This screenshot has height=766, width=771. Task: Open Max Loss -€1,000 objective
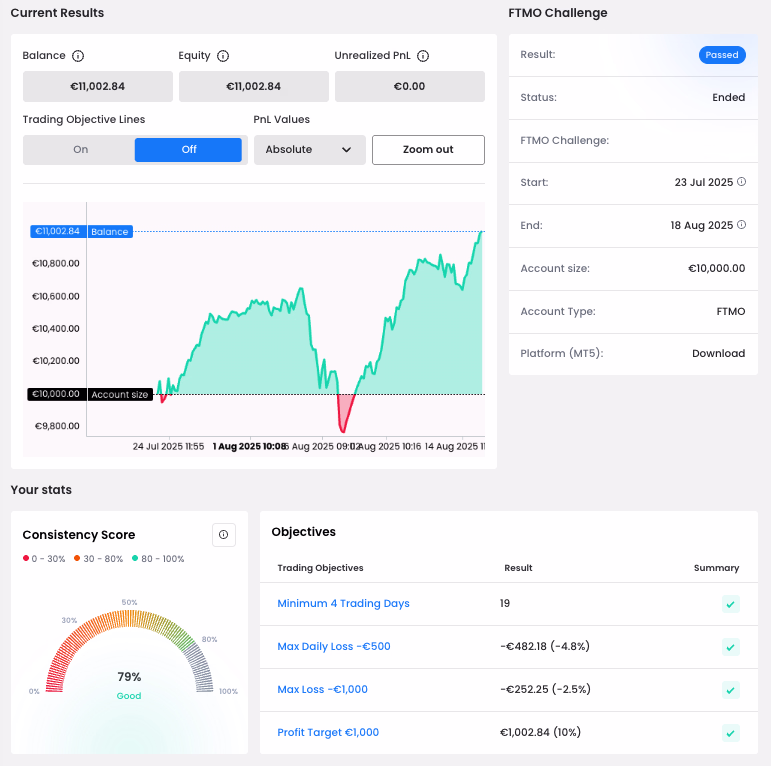tap(323, 689)
